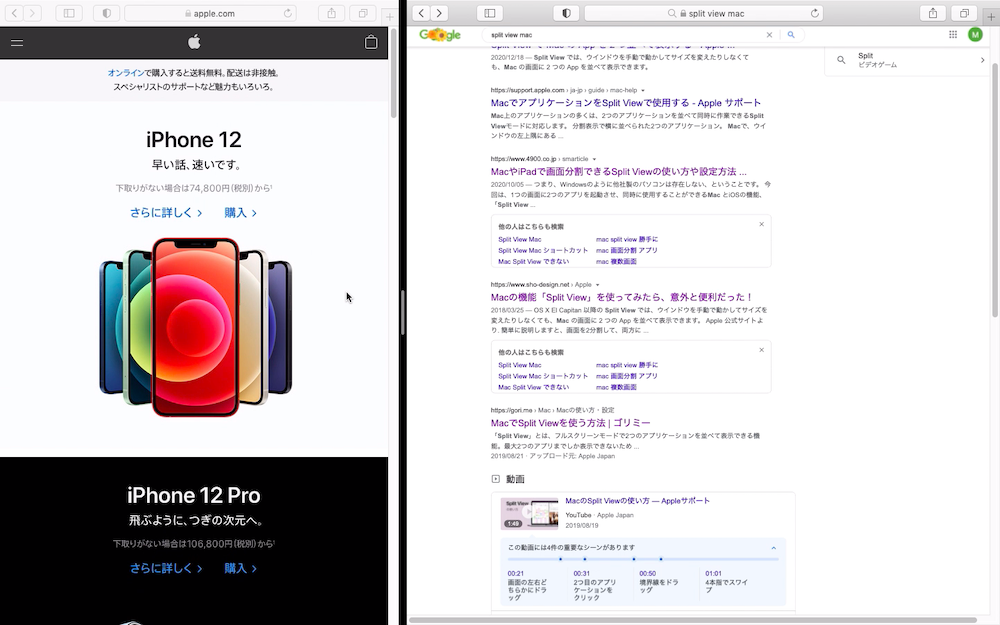Open shopping bag on apple.com
The width and height of the screenshot is (1000, 625).
click(371, 42)
